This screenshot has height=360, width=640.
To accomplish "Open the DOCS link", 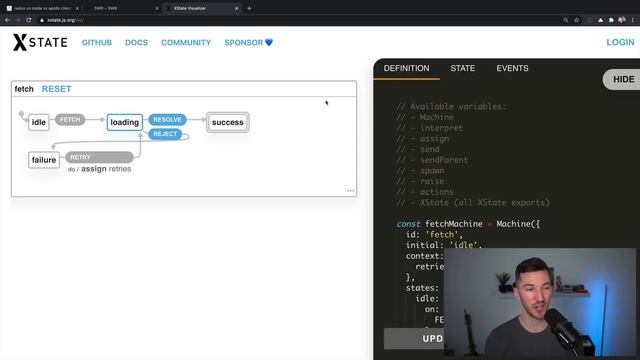I will click(x=136, y=42).
